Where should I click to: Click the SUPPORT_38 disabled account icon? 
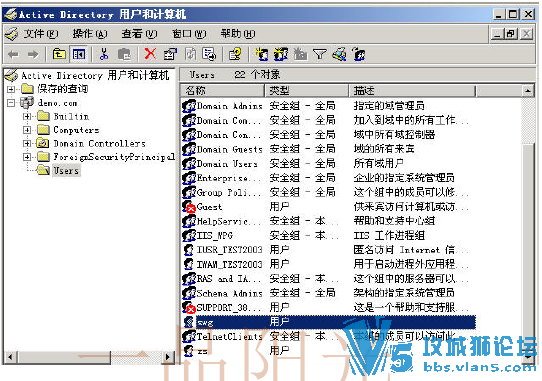pyautogui.click(x=189, y=307)
